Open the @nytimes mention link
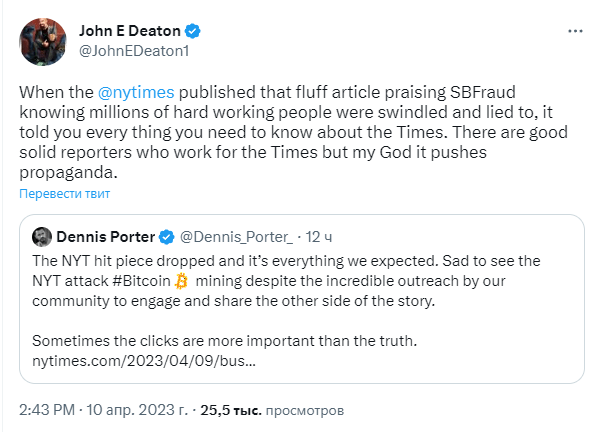Image resolution: width=599 pixels, height=432 pixels. coord(136,92)
